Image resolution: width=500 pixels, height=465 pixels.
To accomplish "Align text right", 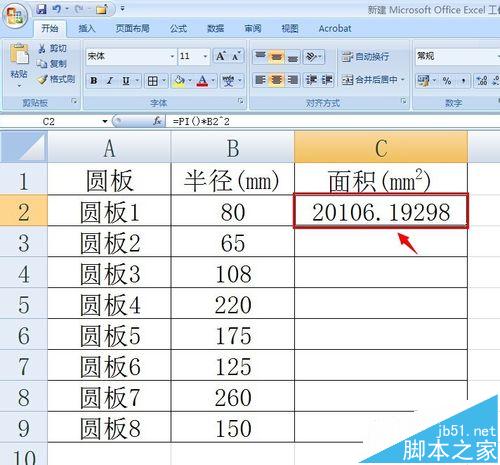I will 292,80.
